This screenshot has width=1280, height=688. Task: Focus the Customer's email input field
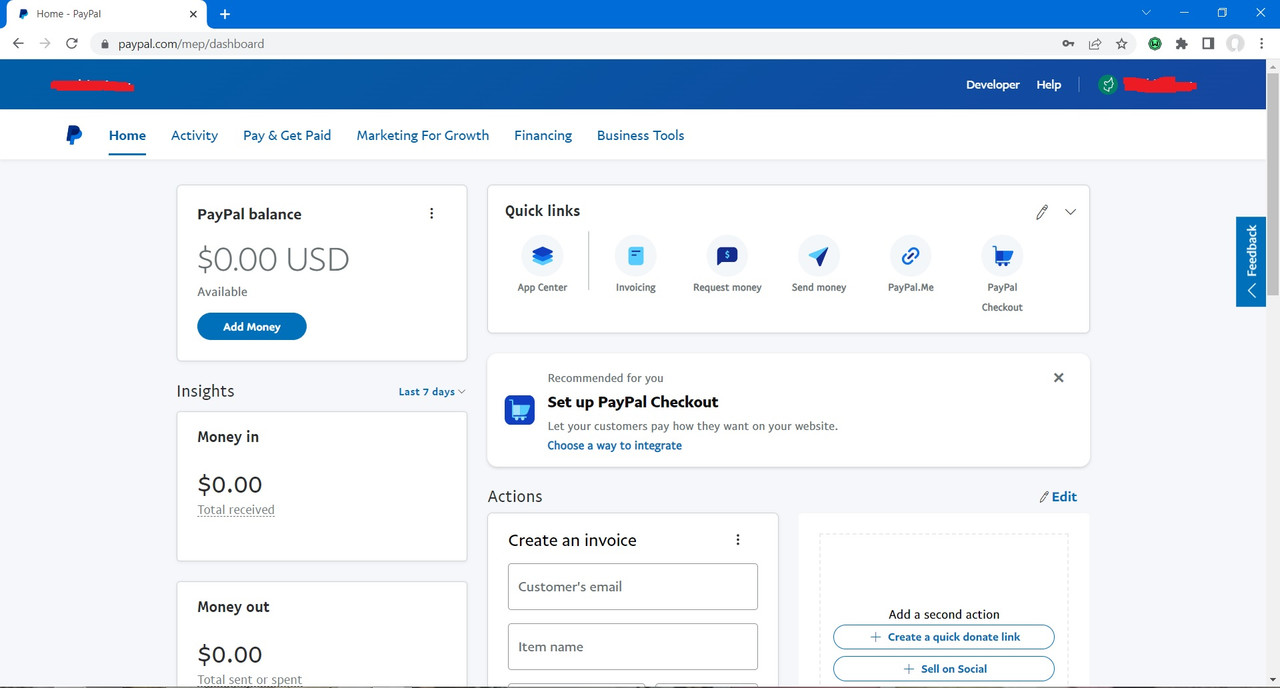[633, 587]
